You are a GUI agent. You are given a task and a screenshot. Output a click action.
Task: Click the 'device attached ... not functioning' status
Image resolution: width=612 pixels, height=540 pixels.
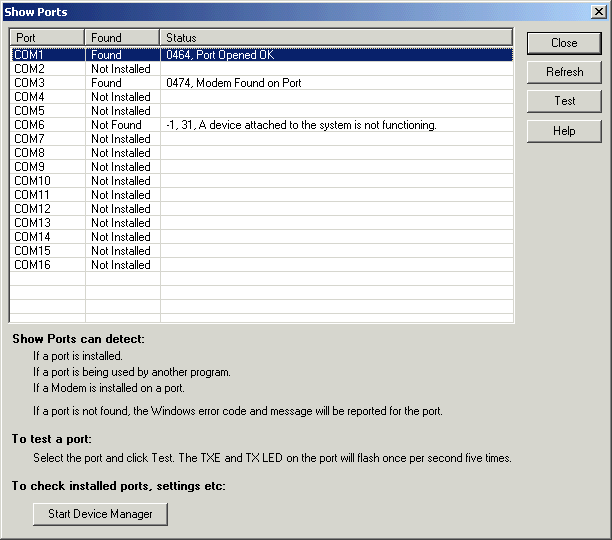tap(301, 125)
